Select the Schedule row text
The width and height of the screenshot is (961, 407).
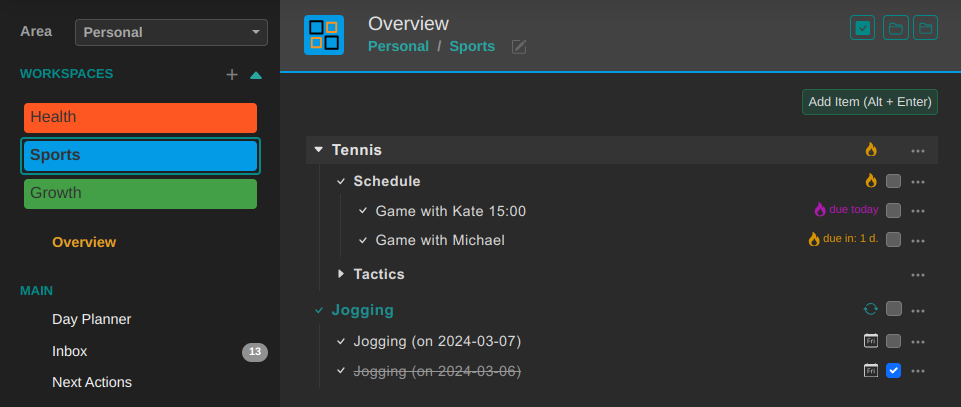387,181
